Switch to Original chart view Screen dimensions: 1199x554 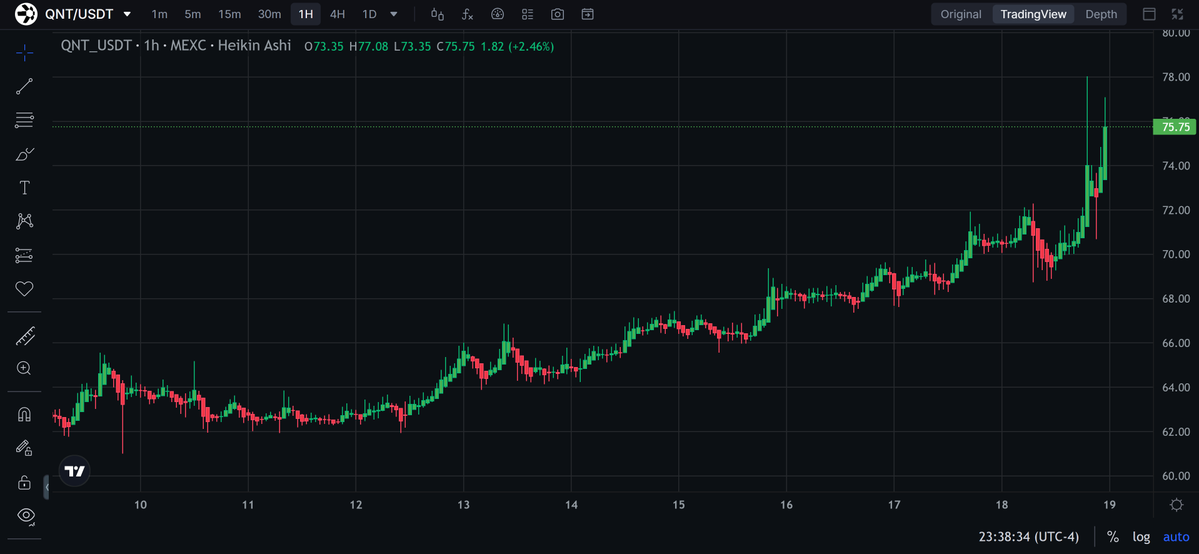(x=961, y=15)
